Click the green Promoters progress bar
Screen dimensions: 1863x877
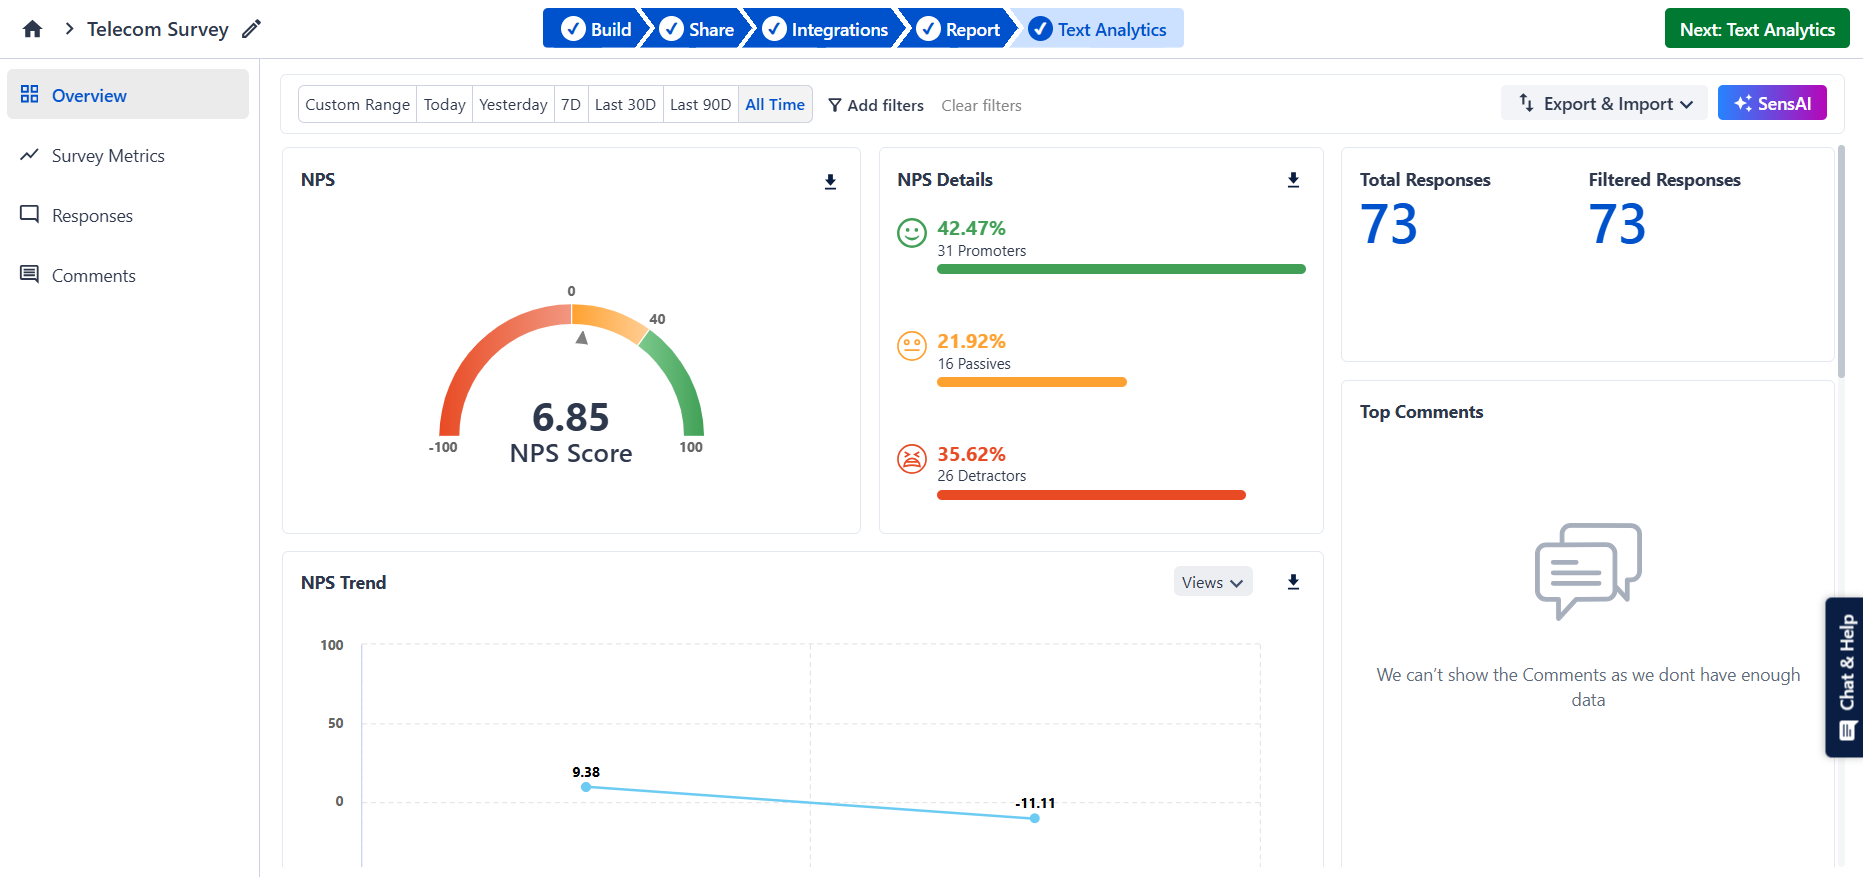point(1120,269)
